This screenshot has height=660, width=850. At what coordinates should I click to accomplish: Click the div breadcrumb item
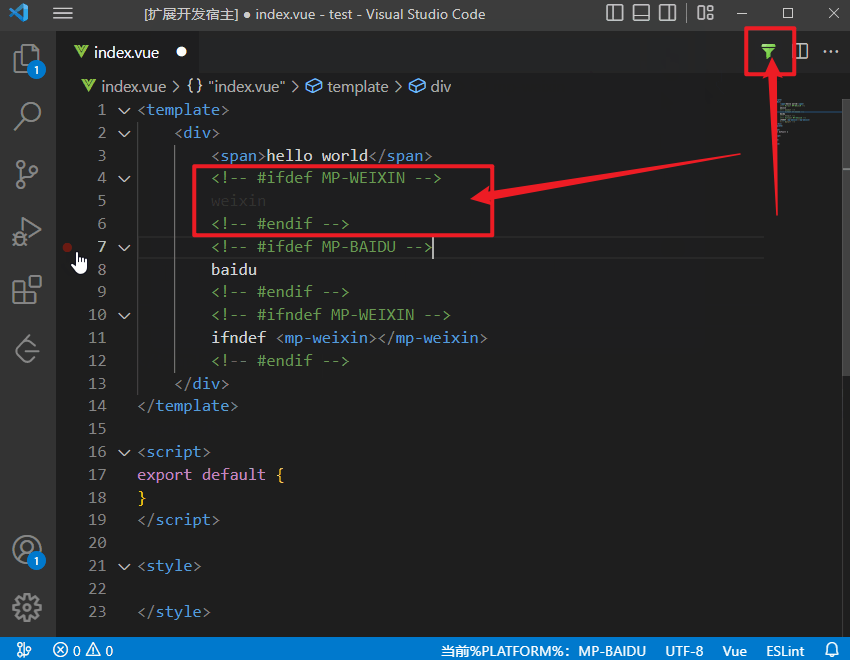point(430,87)
